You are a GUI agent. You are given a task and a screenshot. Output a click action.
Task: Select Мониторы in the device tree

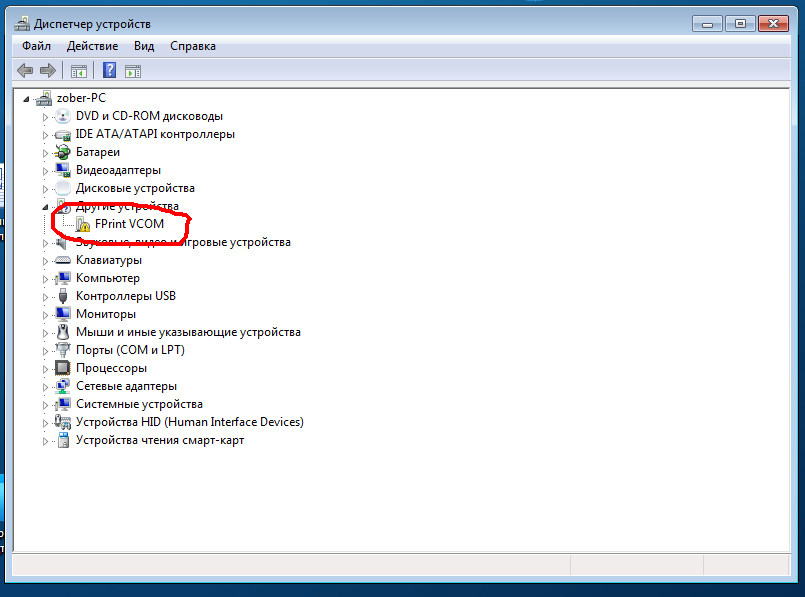106,314
